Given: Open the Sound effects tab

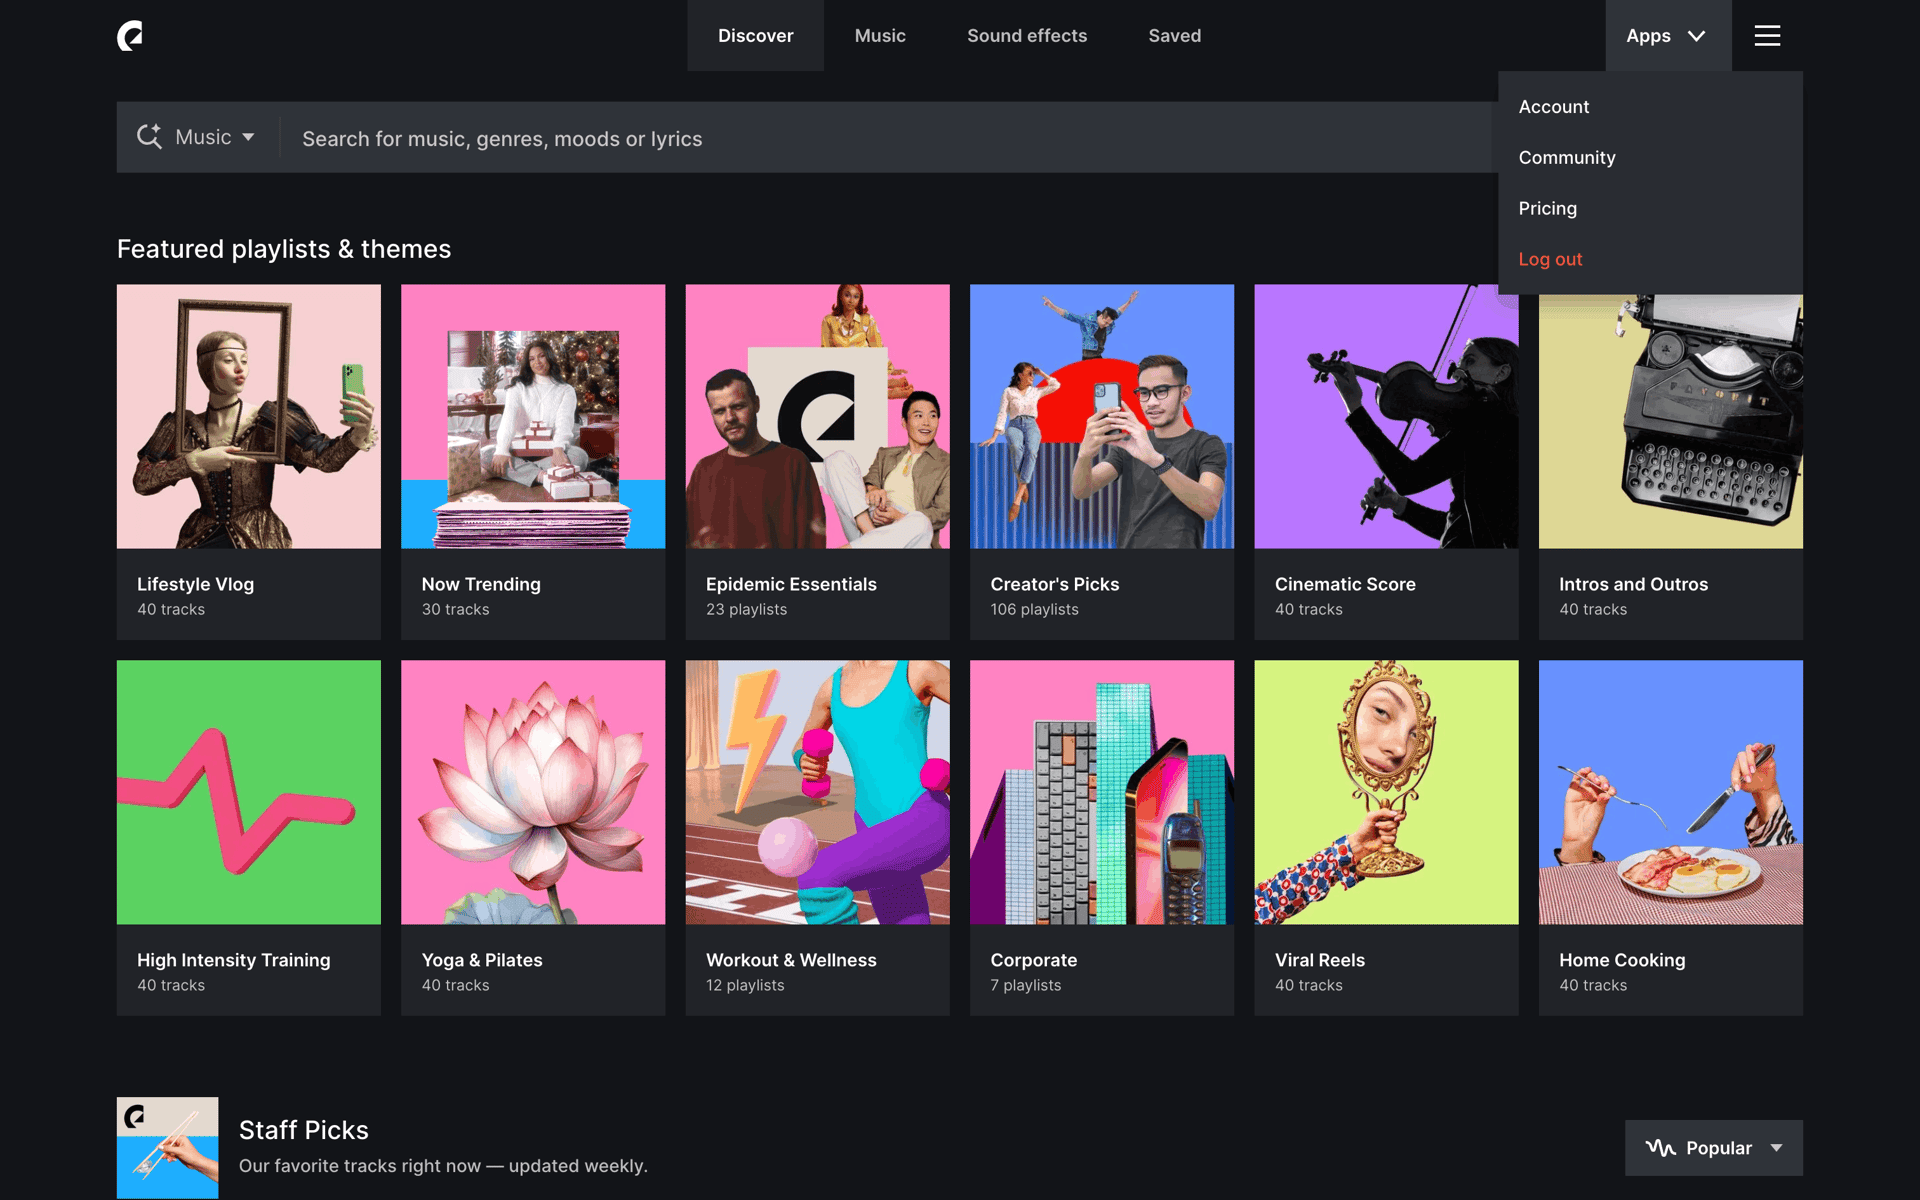Looking at the screenshot, I should (1027, 36).
